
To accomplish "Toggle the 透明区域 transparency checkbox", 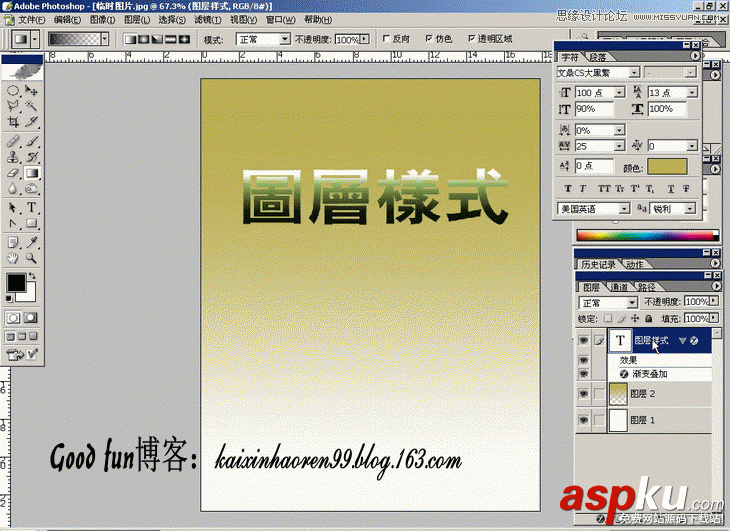I will pyautogui.click(x=471, y=39).
